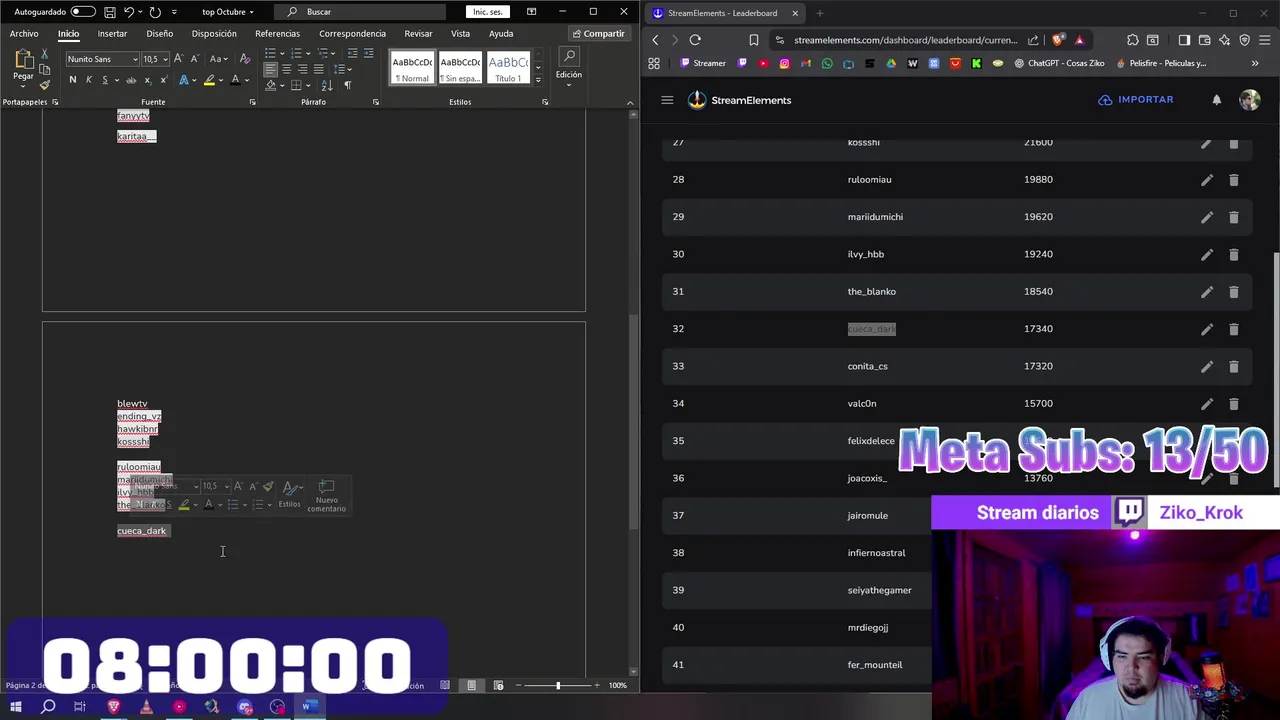Viewport: 1280px width, 720px height.
Task: Switch to the Insertar ribbon tab
Action: coord(112,34)
